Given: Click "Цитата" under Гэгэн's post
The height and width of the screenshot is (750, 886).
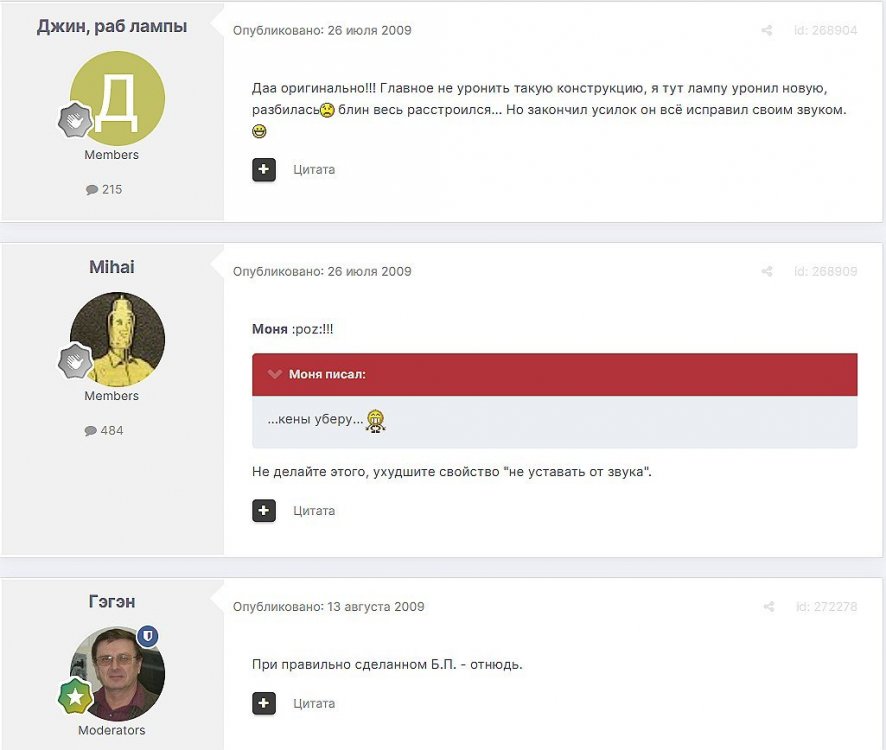Looking at the screenshot, I should pos(314,704).
